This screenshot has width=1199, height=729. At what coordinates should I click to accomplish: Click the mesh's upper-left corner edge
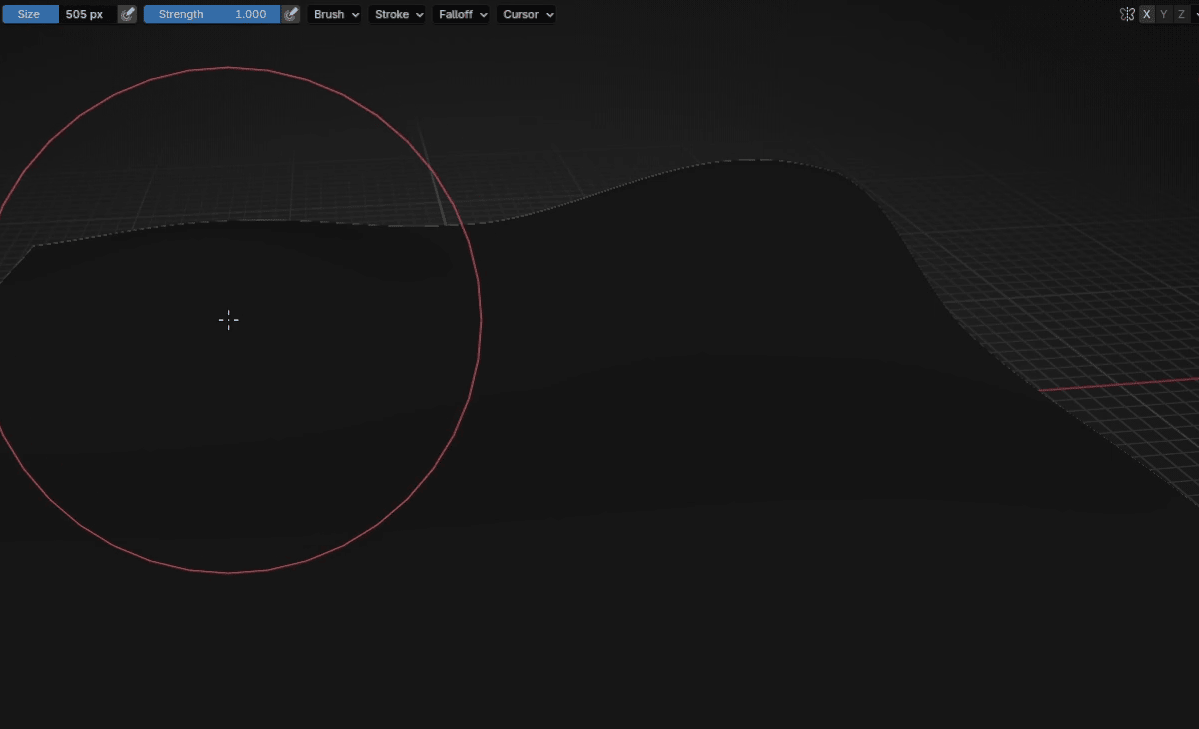pos(34,245)
